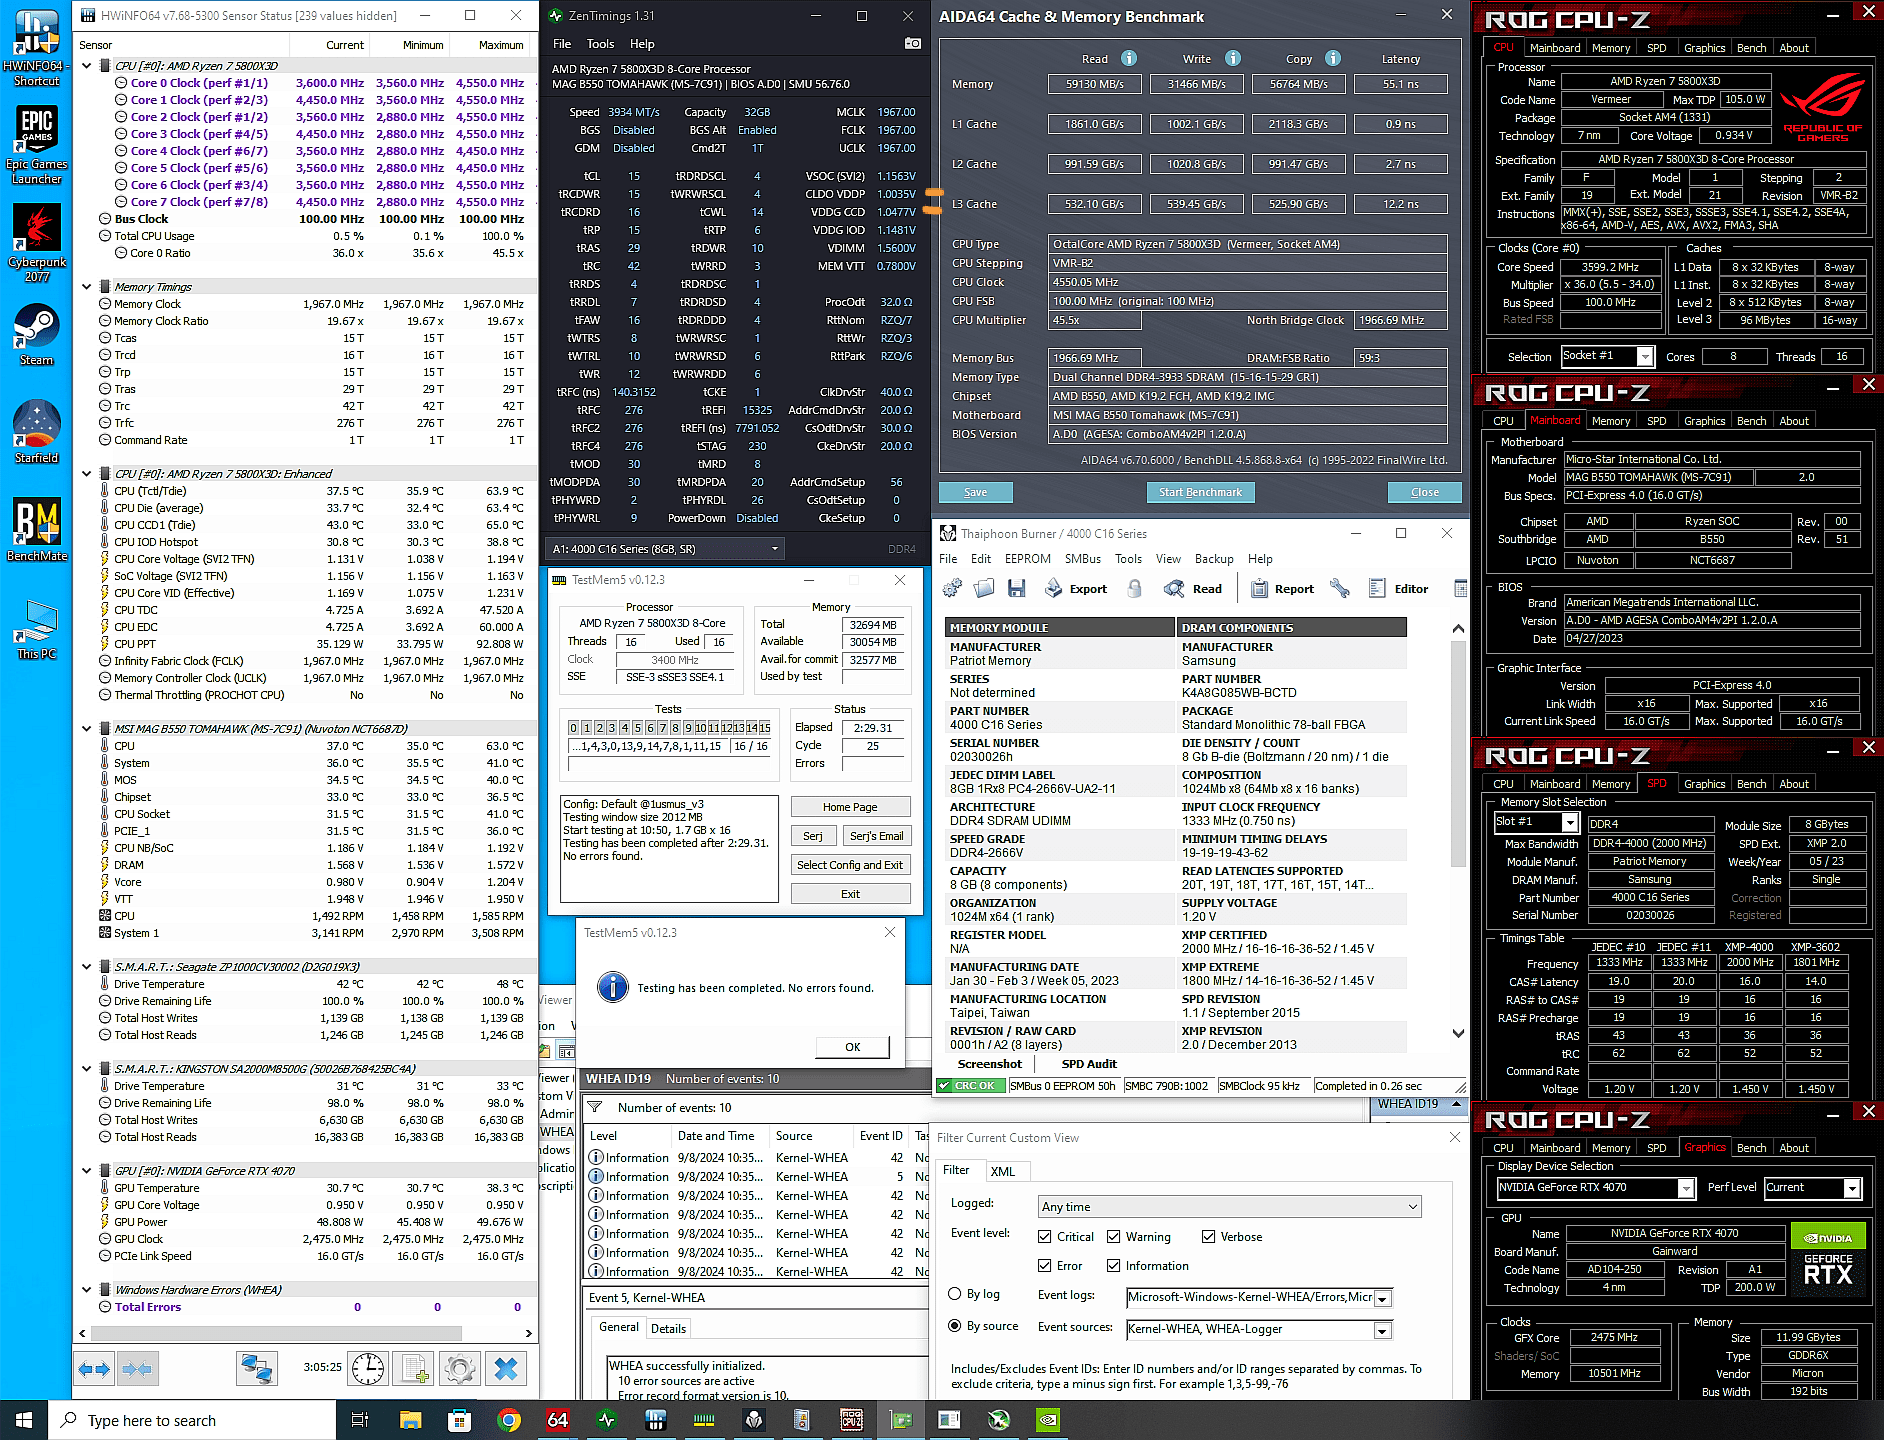Click HWiNFO clock timer icon
The width and height of the screenshot is (1884, 1440).
368,1368
